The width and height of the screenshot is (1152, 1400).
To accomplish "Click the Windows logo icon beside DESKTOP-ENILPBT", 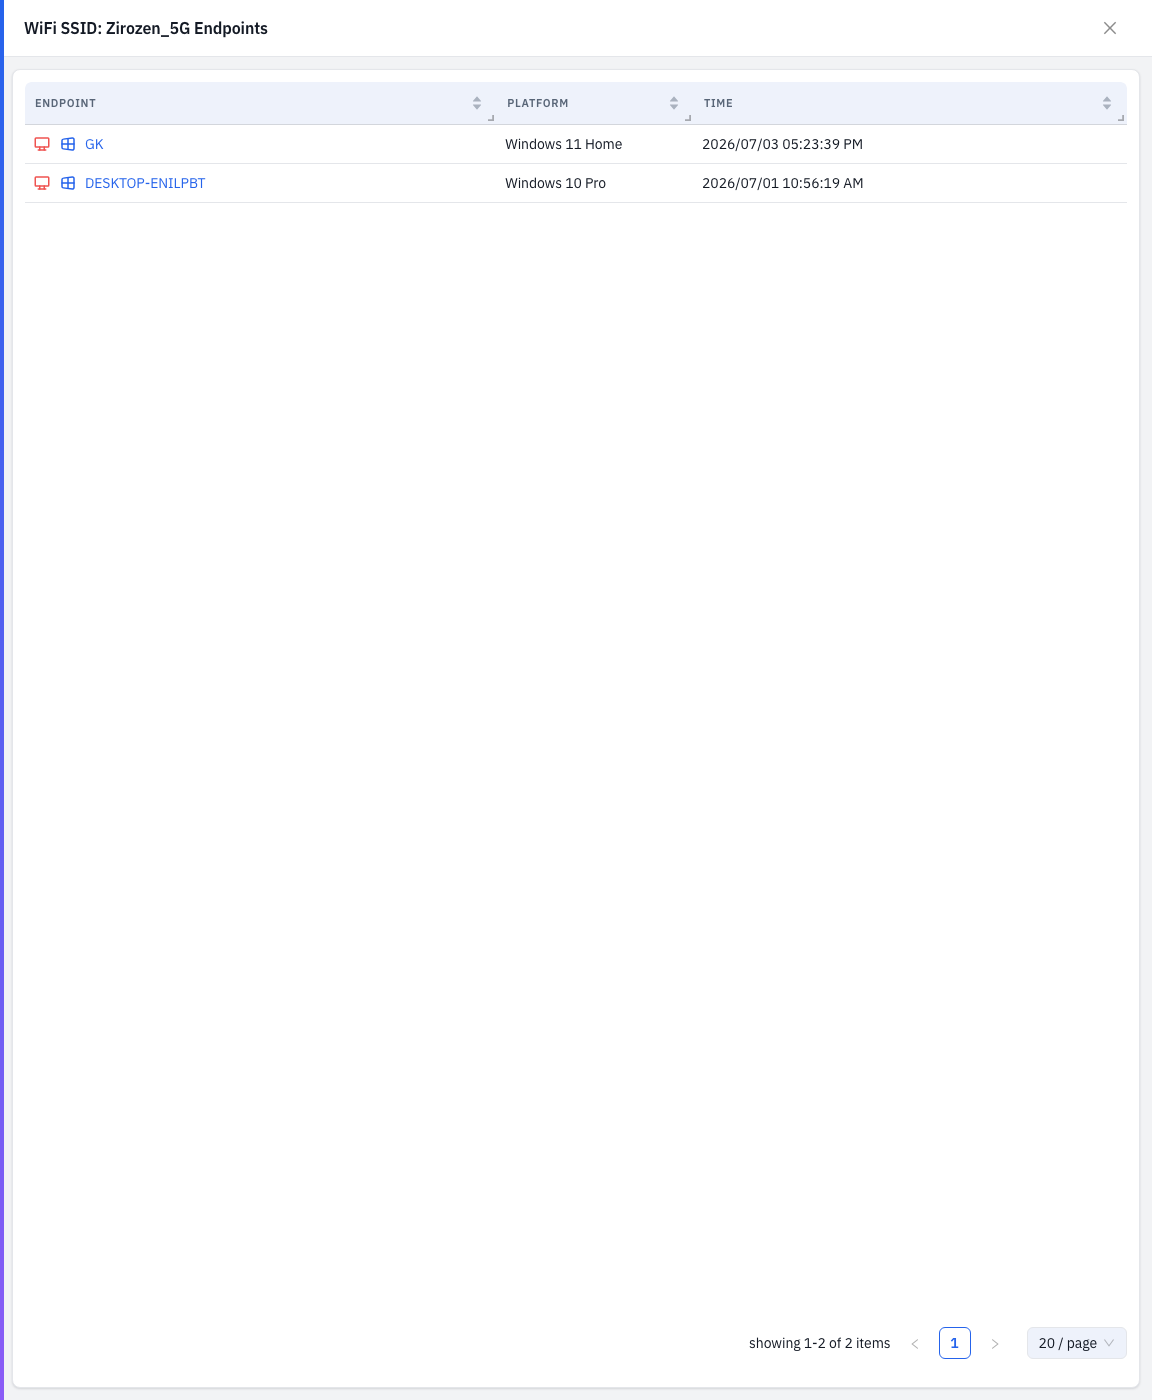I will pos(68,183).
